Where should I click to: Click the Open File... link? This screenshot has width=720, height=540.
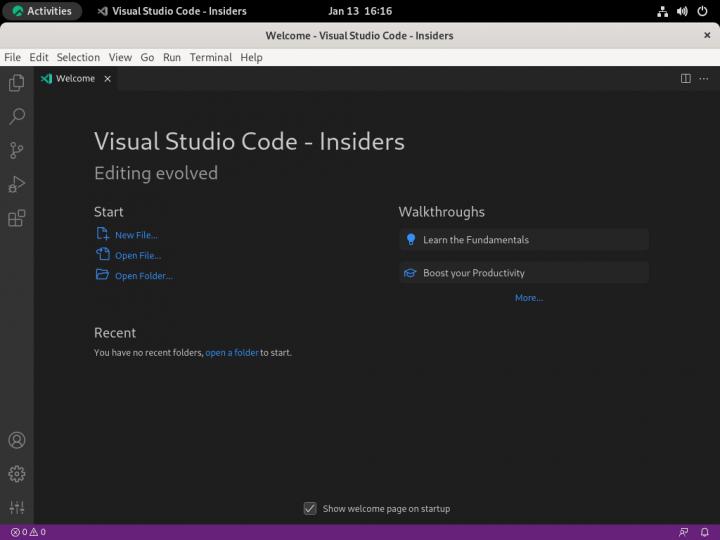tap(138, 255)
